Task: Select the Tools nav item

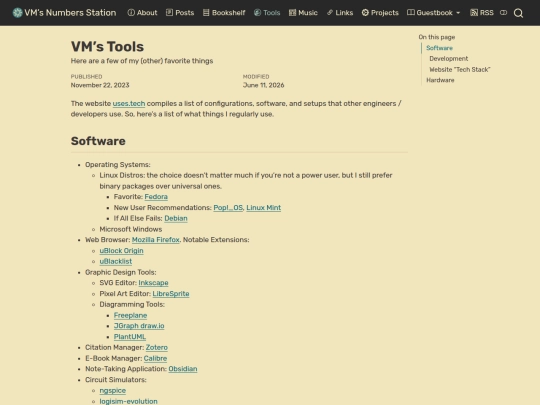Action: [x=267, y=13]
